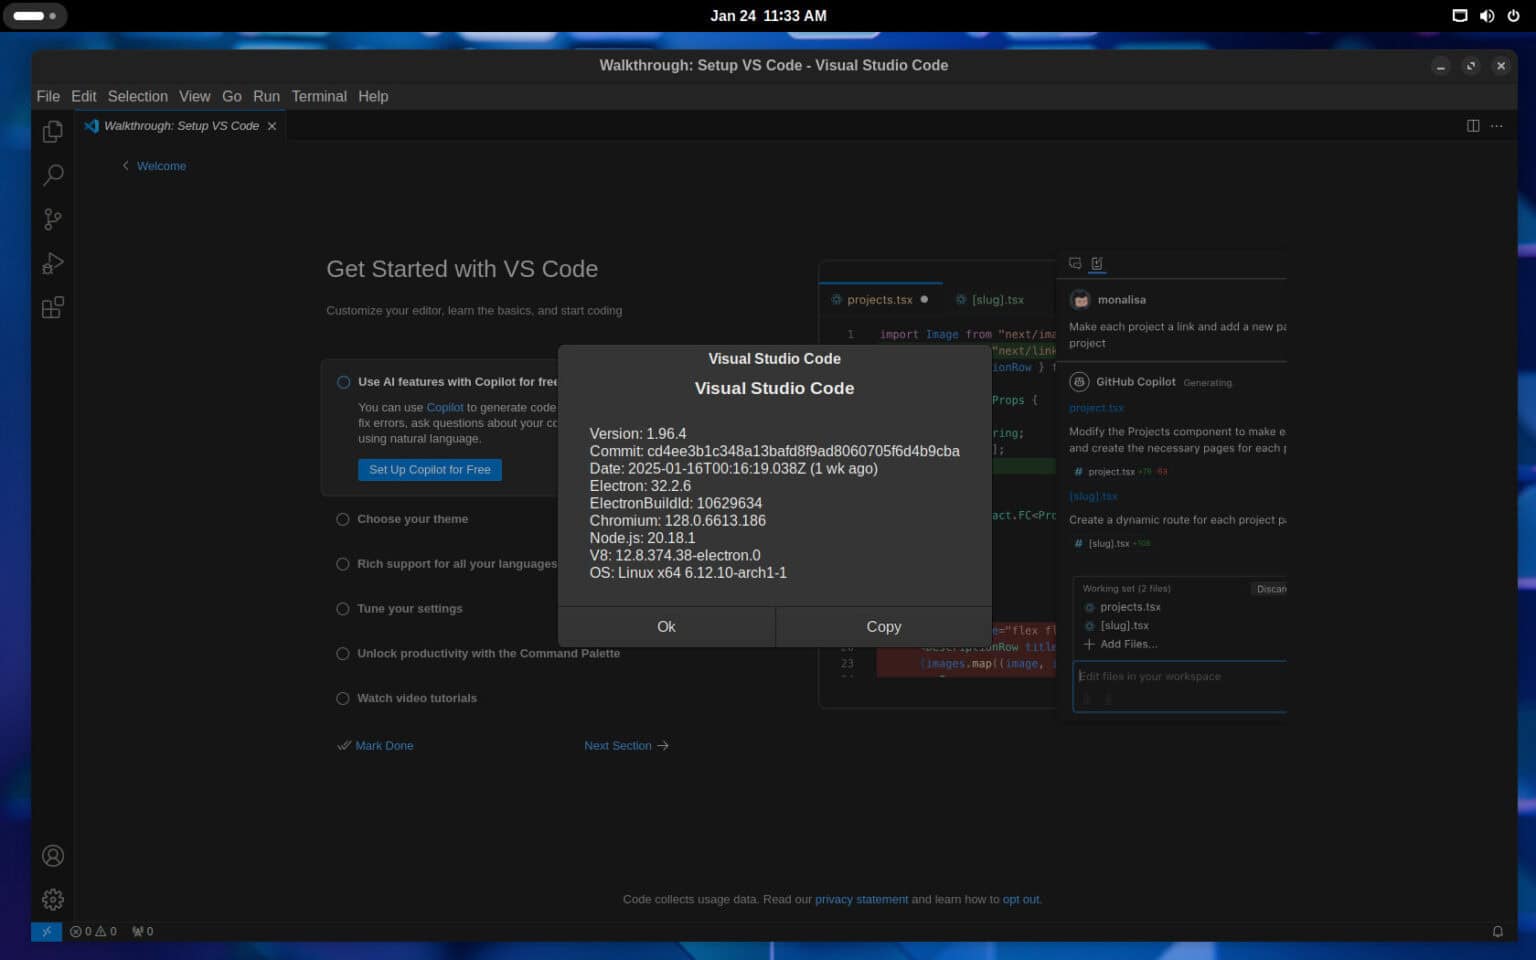Mark the Watch video tutorials step done
The image size is (1536, 960).
point(343,698)
